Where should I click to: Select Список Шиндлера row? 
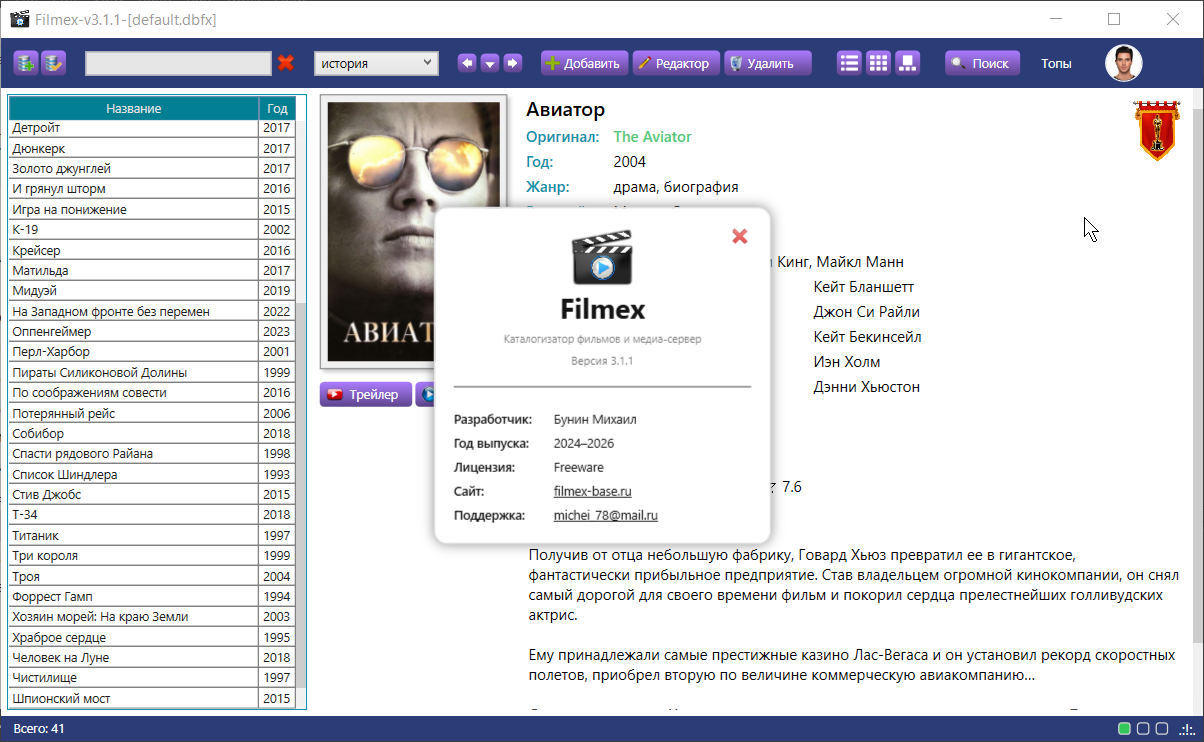153,475
